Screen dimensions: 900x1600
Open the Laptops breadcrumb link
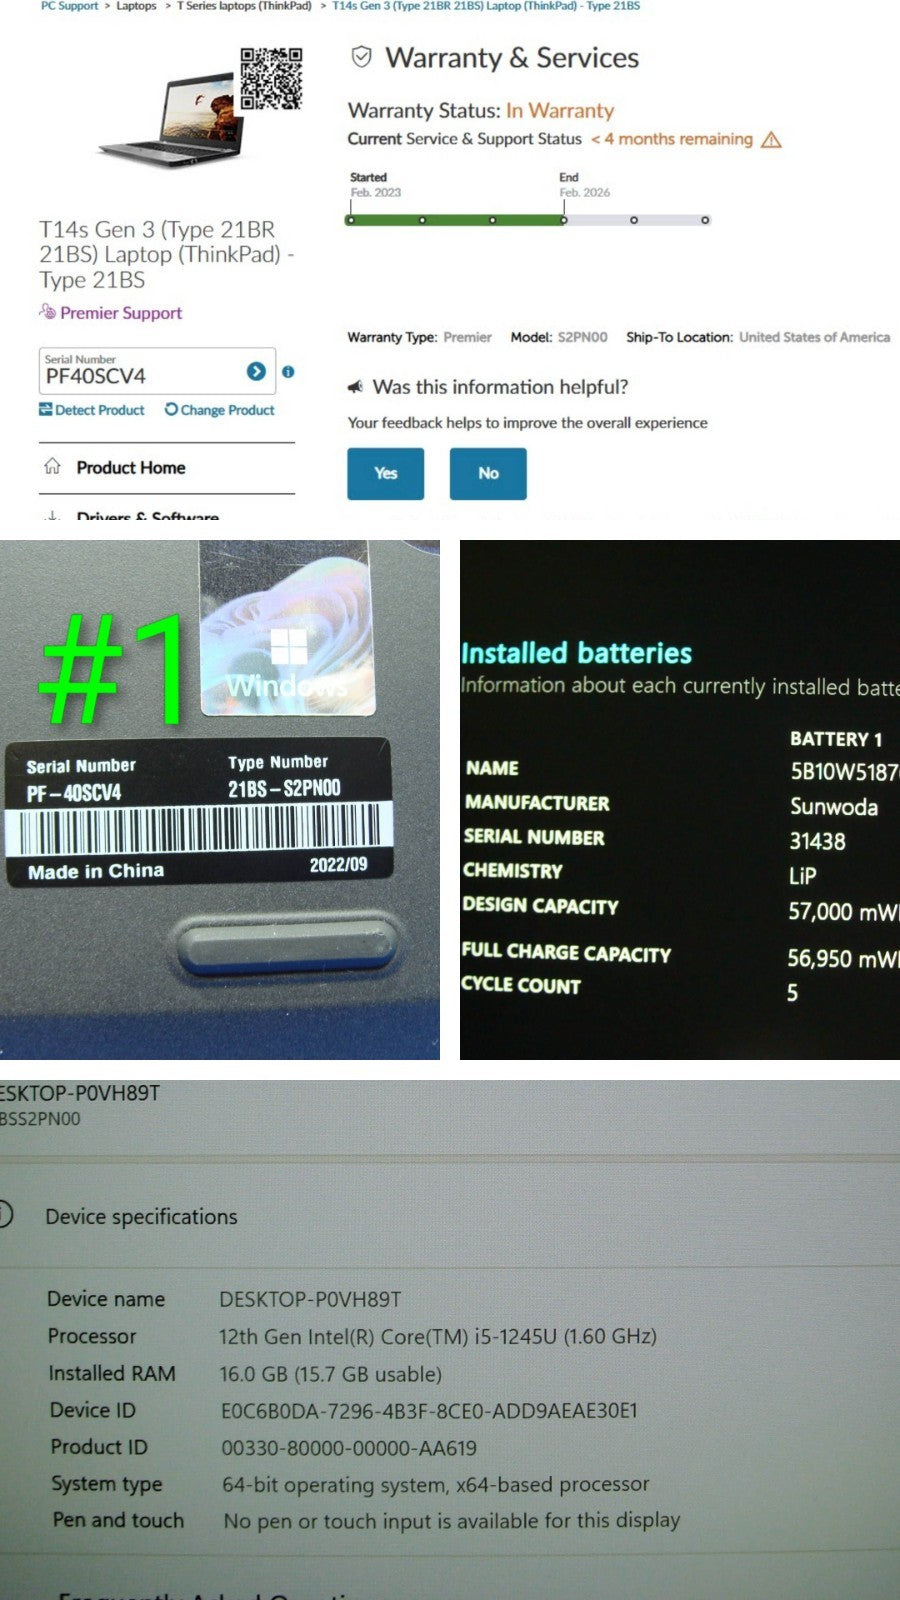(x=136, y=6)
